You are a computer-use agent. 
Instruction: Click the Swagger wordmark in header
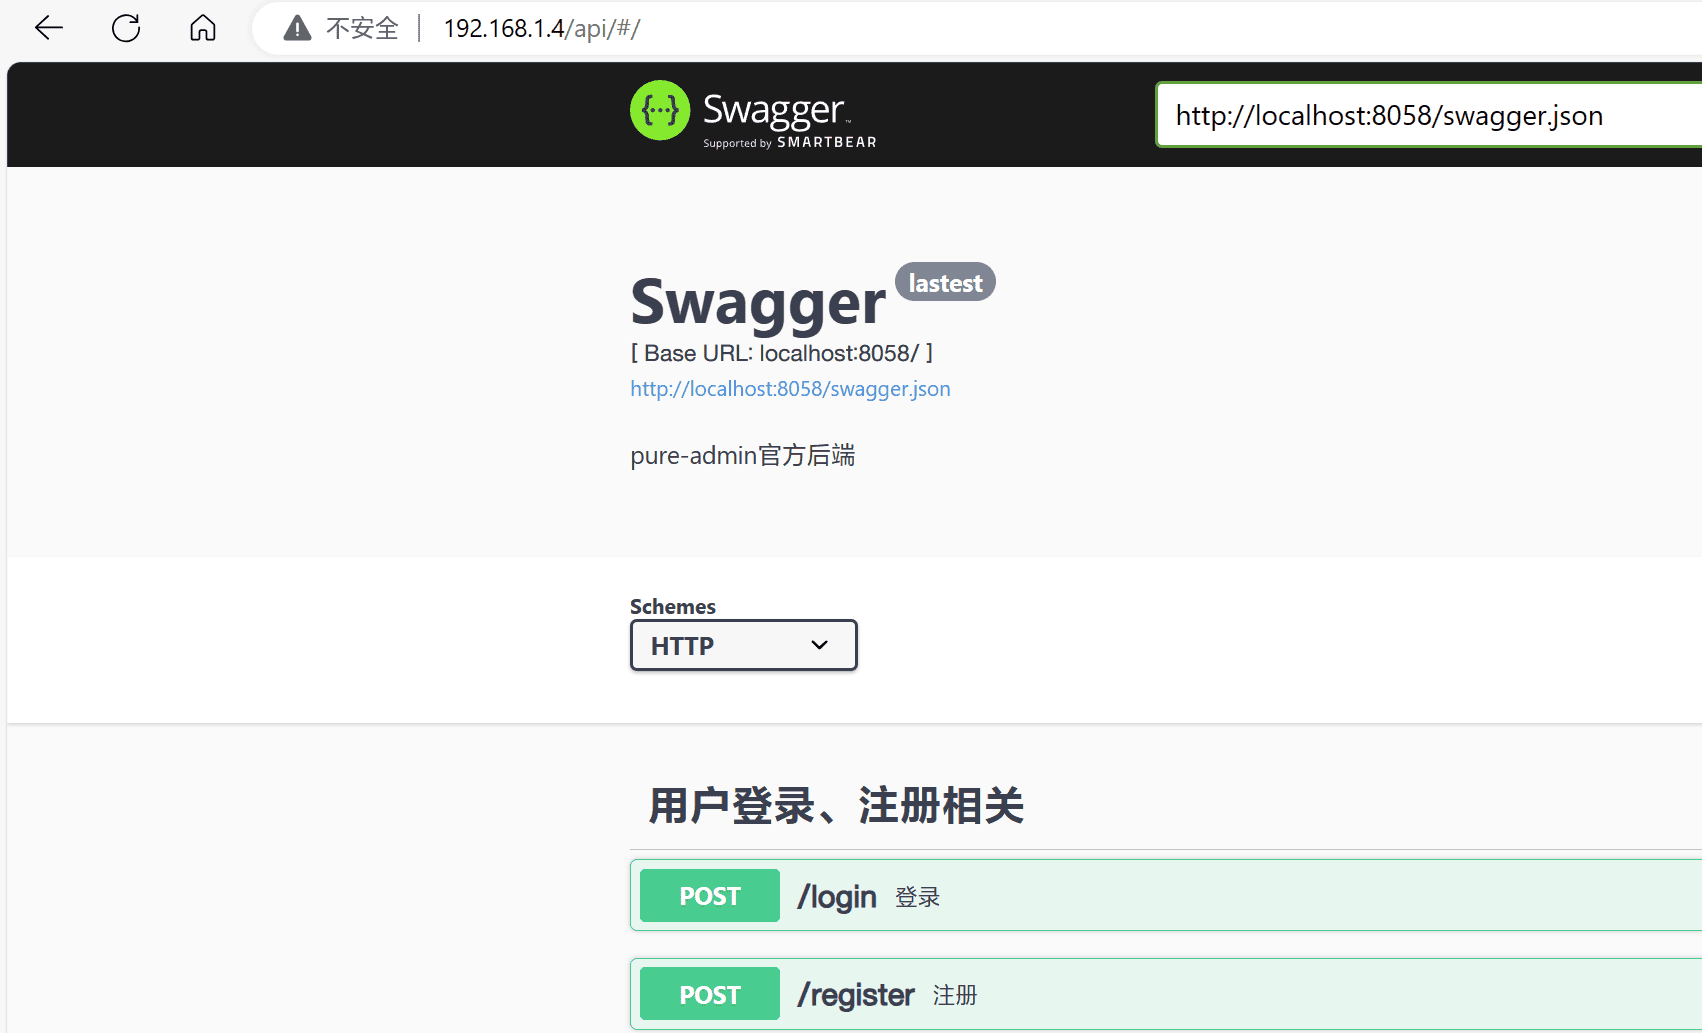click(x=774, y=110)
